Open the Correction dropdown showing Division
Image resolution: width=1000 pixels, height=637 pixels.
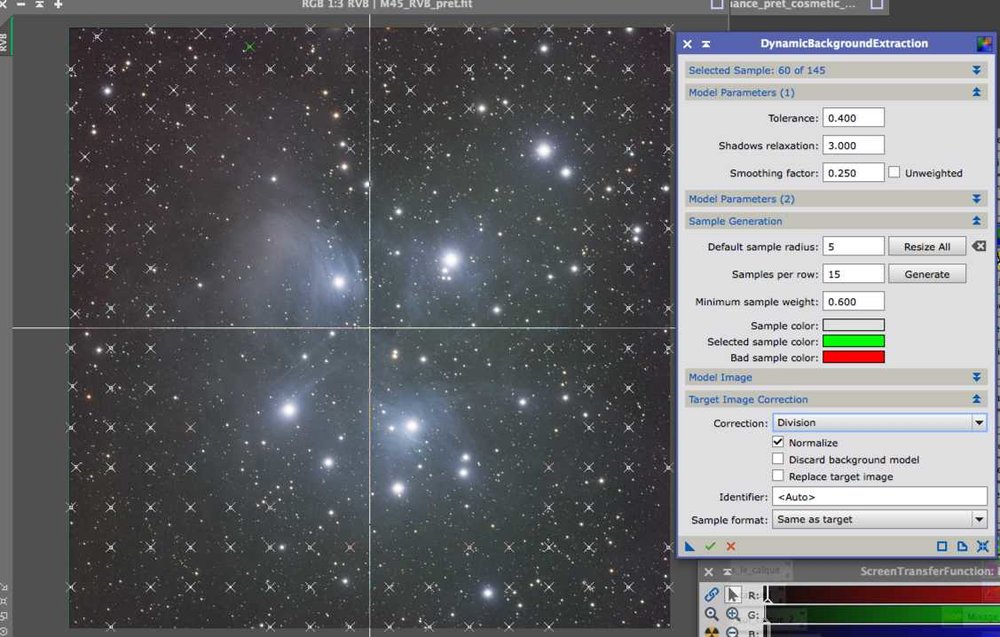coord(880,423)
